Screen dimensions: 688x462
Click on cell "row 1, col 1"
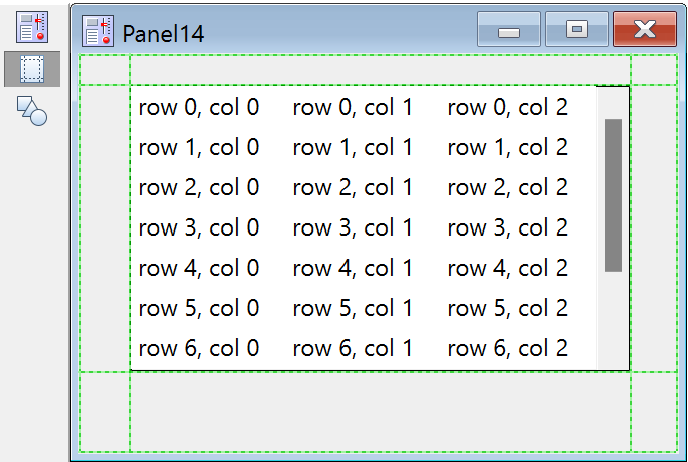point(353,148)
